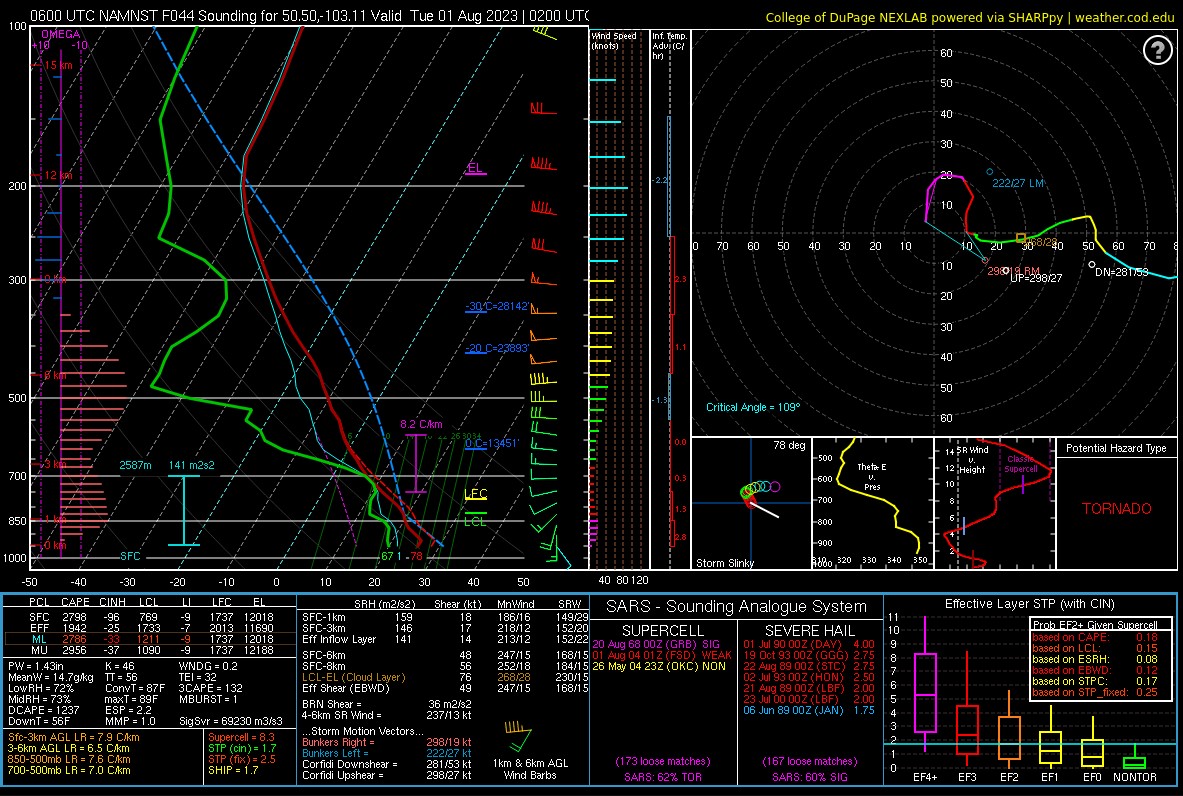Select the ML parcel row
Screen dimensions: 1183x796
149,639
